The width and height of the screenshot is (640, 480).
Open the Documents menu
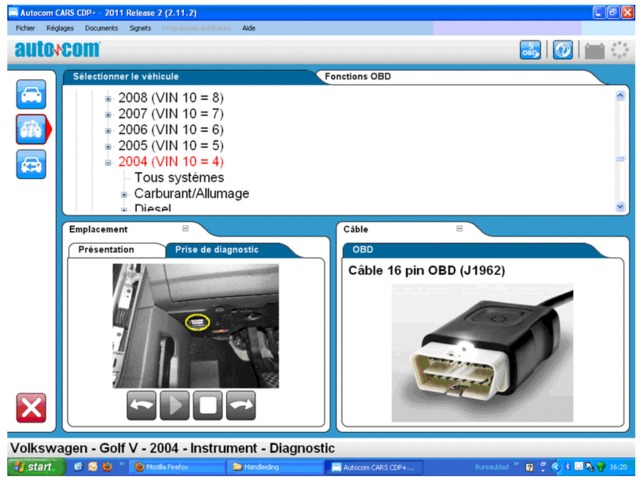pyautogui.click(x=101, y=28)
